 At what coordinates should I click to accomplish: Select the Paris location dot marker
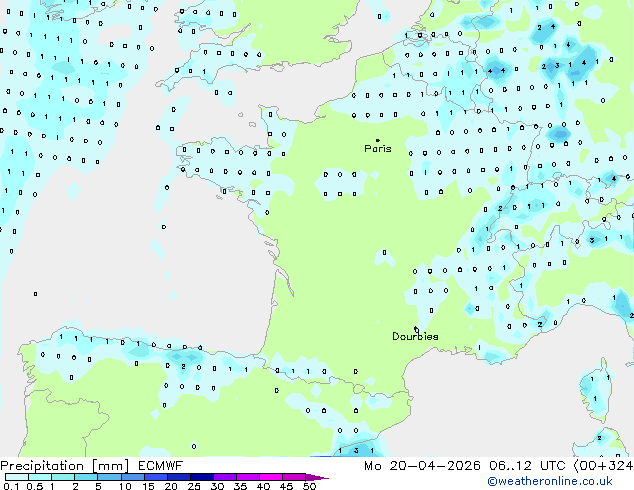click(x=378, y=140)
